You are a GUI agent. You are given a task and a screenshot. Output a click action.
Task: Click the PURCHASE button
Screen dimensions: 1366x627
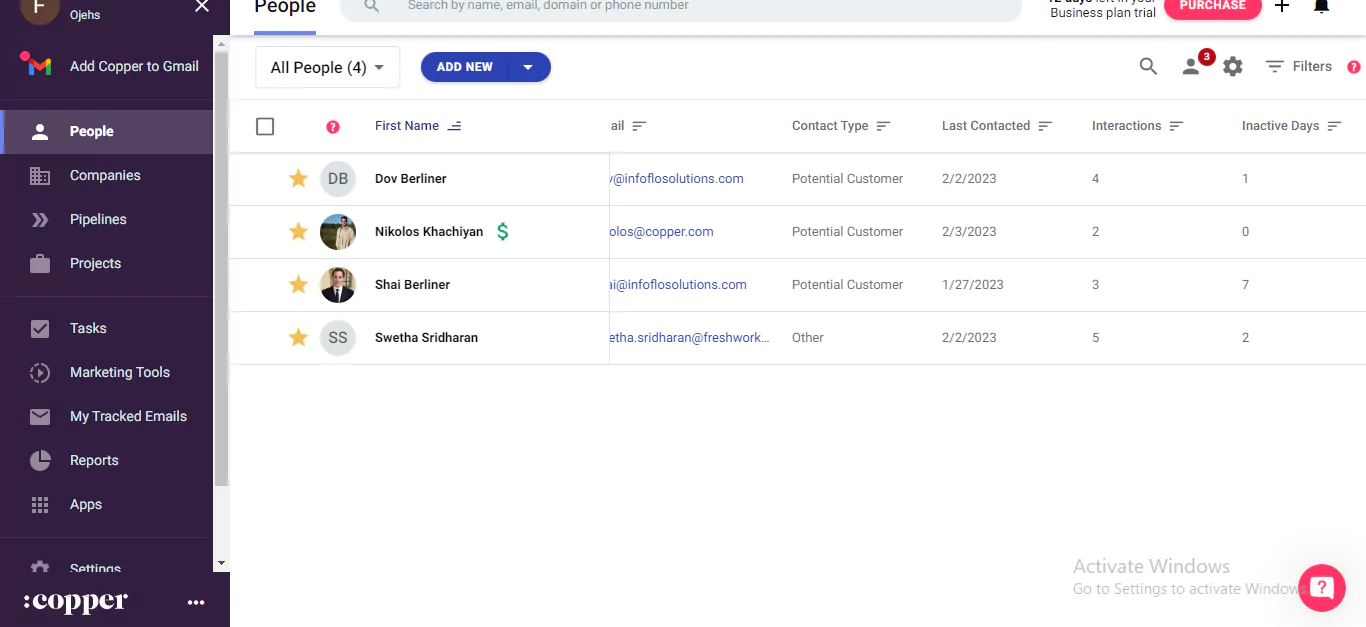click(1212, 6)
